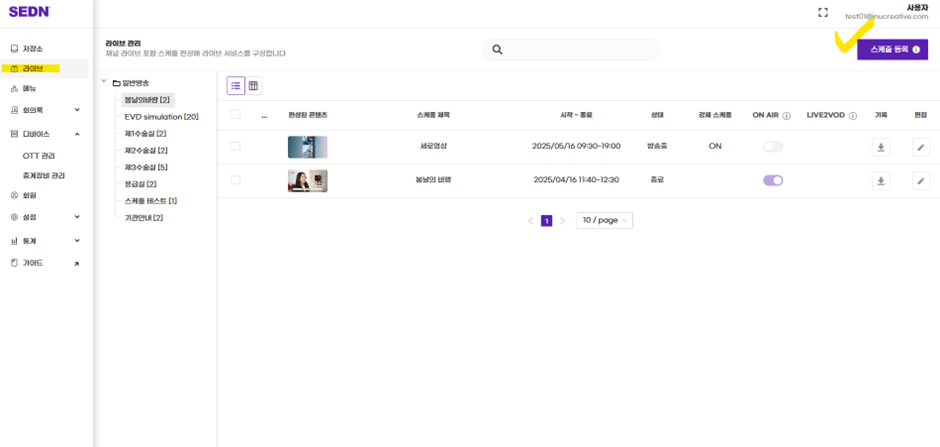Click the search magnifier icon
The height and width of the screenshot is (447, 940).
497,50
